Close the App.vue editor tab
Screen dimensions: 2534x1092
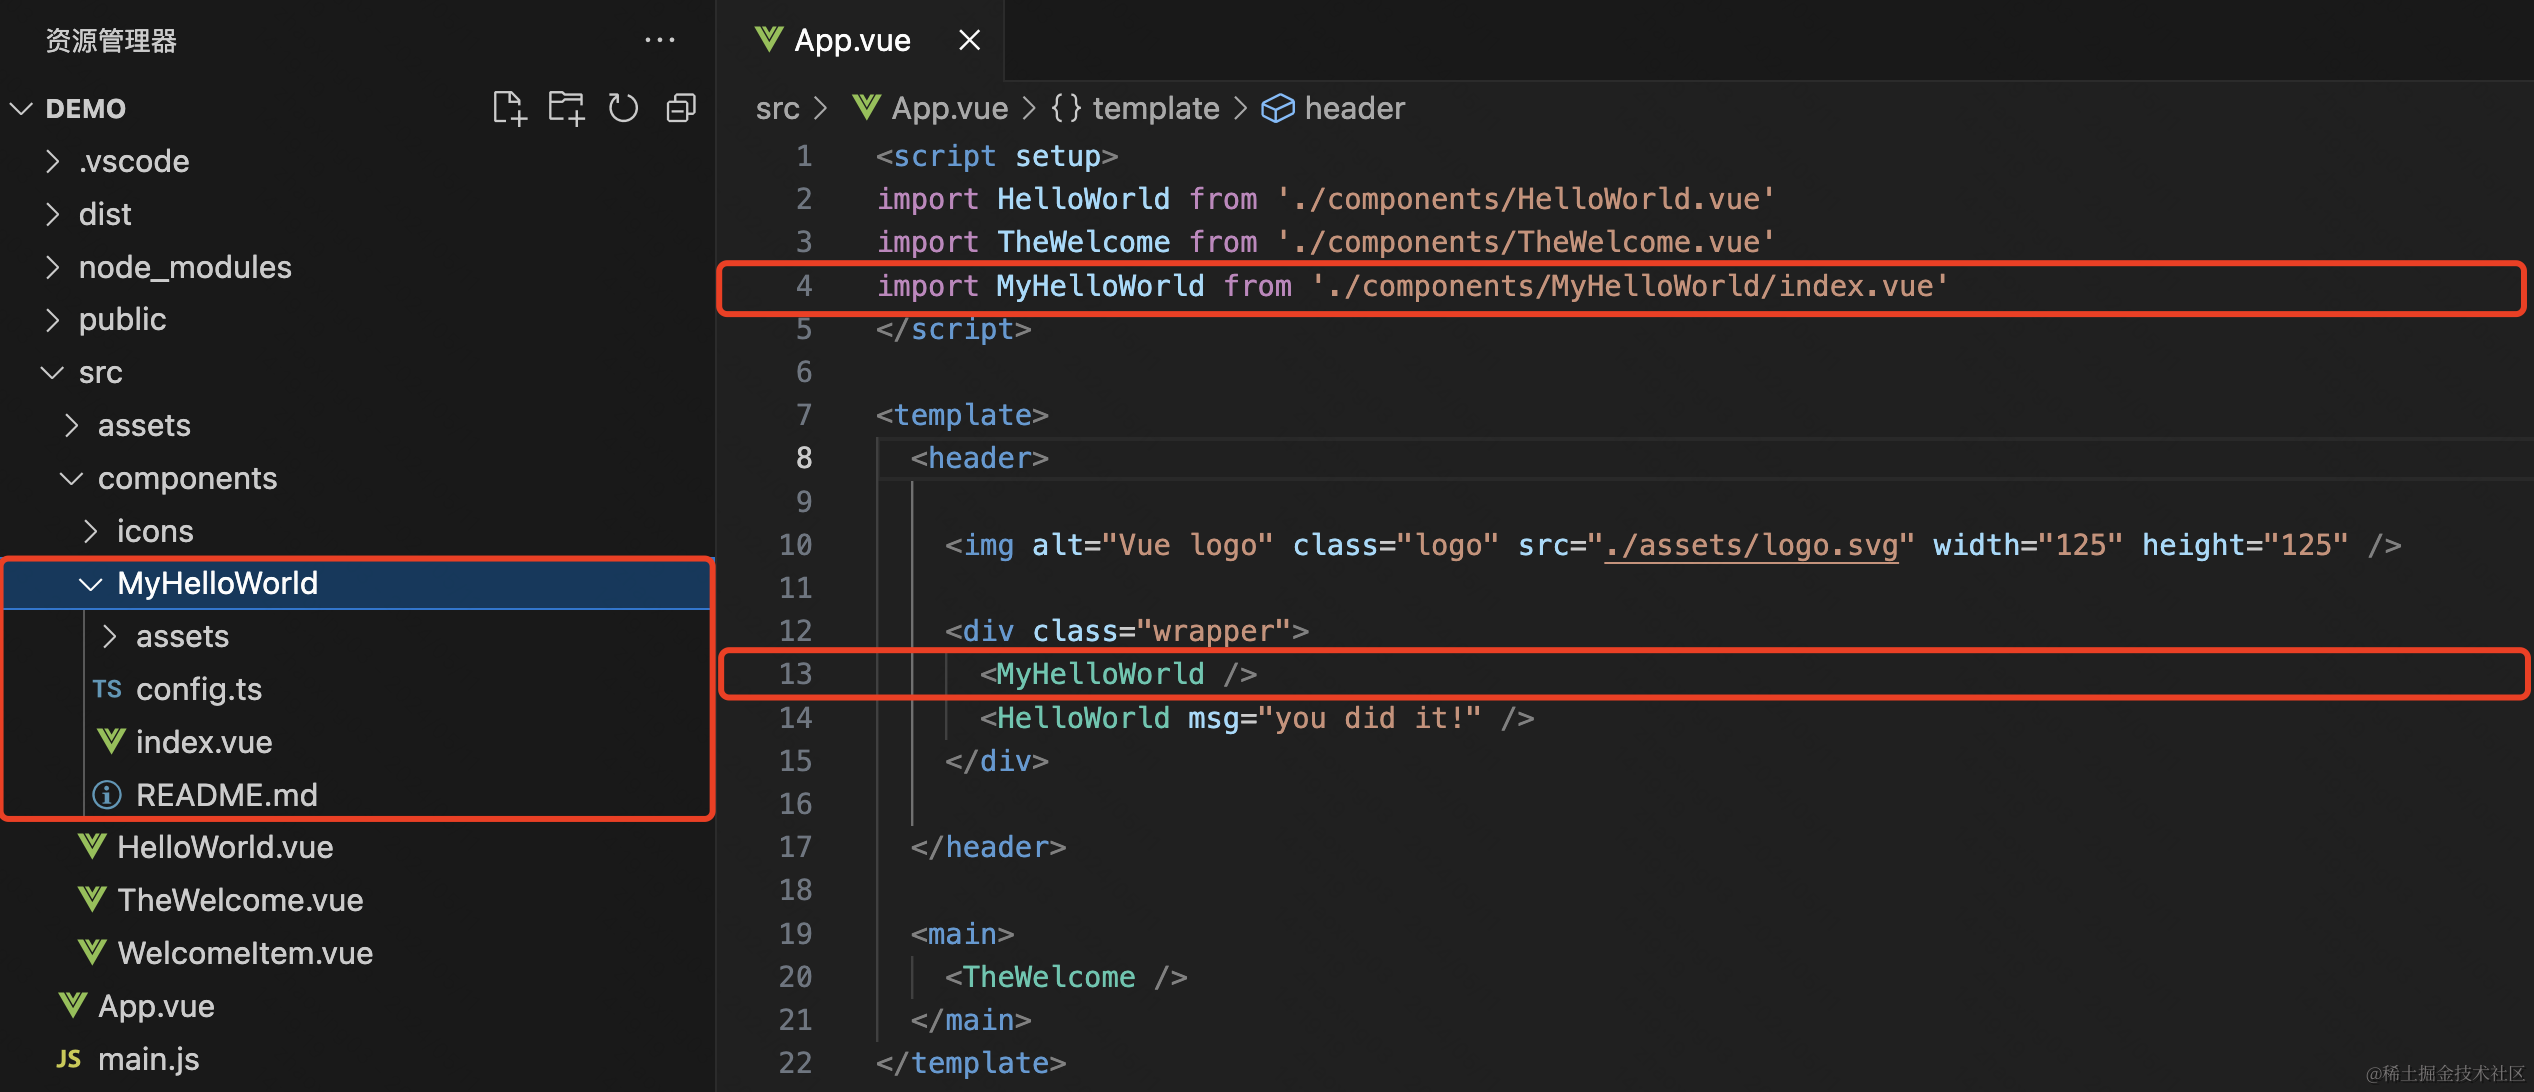969,40
